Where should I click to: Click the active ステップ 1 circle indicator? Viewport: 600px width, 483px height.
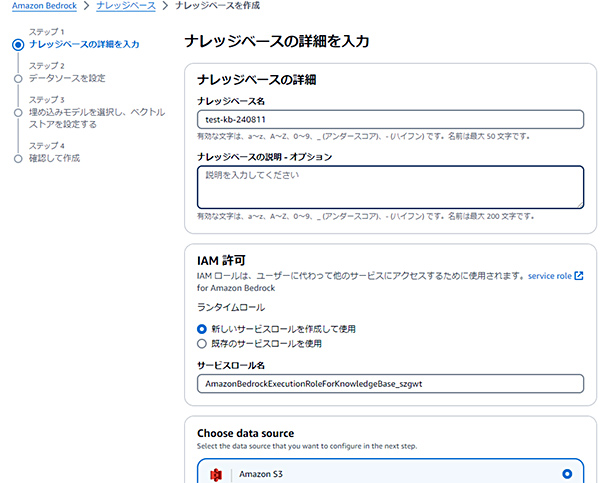tap(17, 45)
